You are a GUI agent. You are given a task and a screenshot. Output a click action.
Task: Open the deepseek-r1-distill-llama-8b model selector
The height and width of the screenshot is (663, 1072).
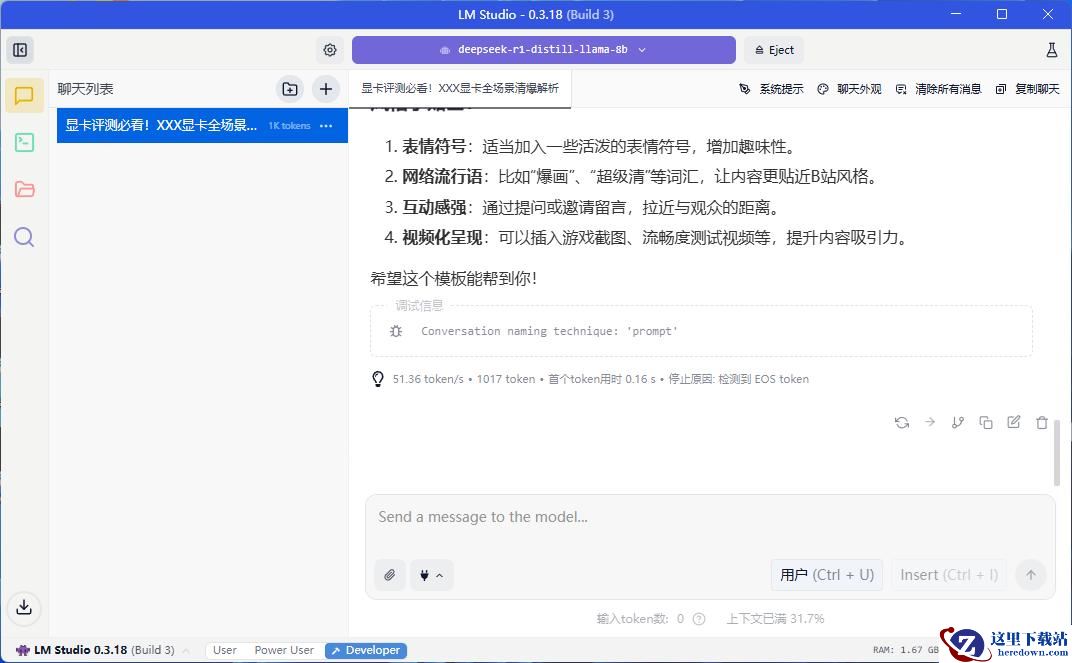tap(544, 50)
